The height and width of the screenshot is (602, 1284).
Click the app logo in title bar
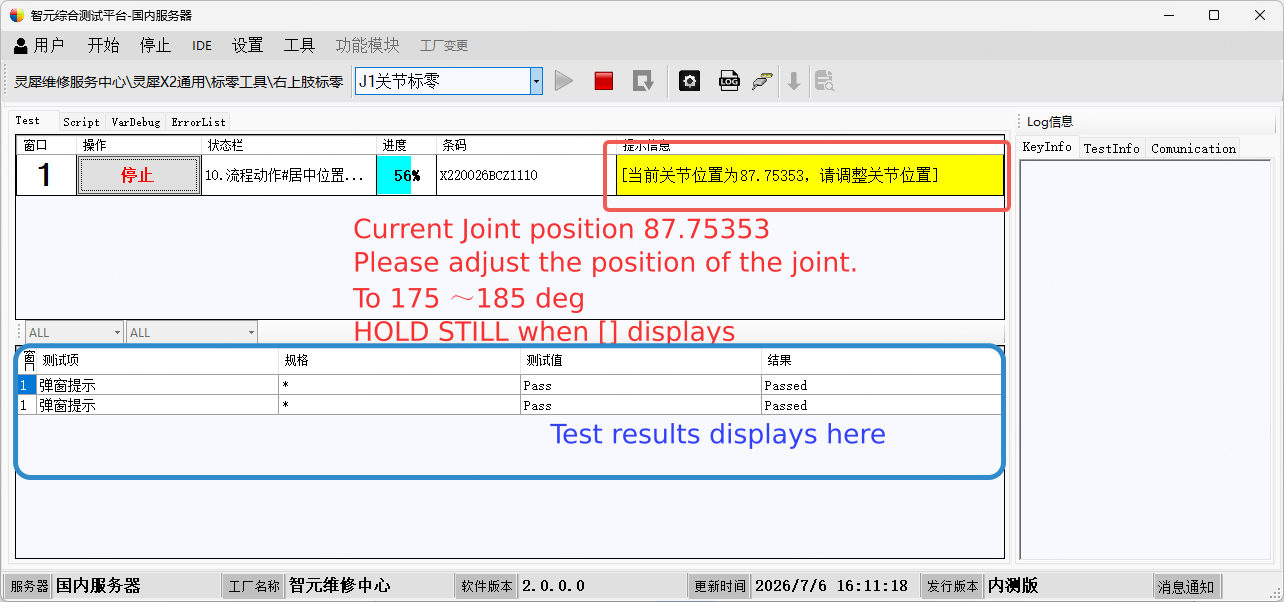(x=16, y=15)
